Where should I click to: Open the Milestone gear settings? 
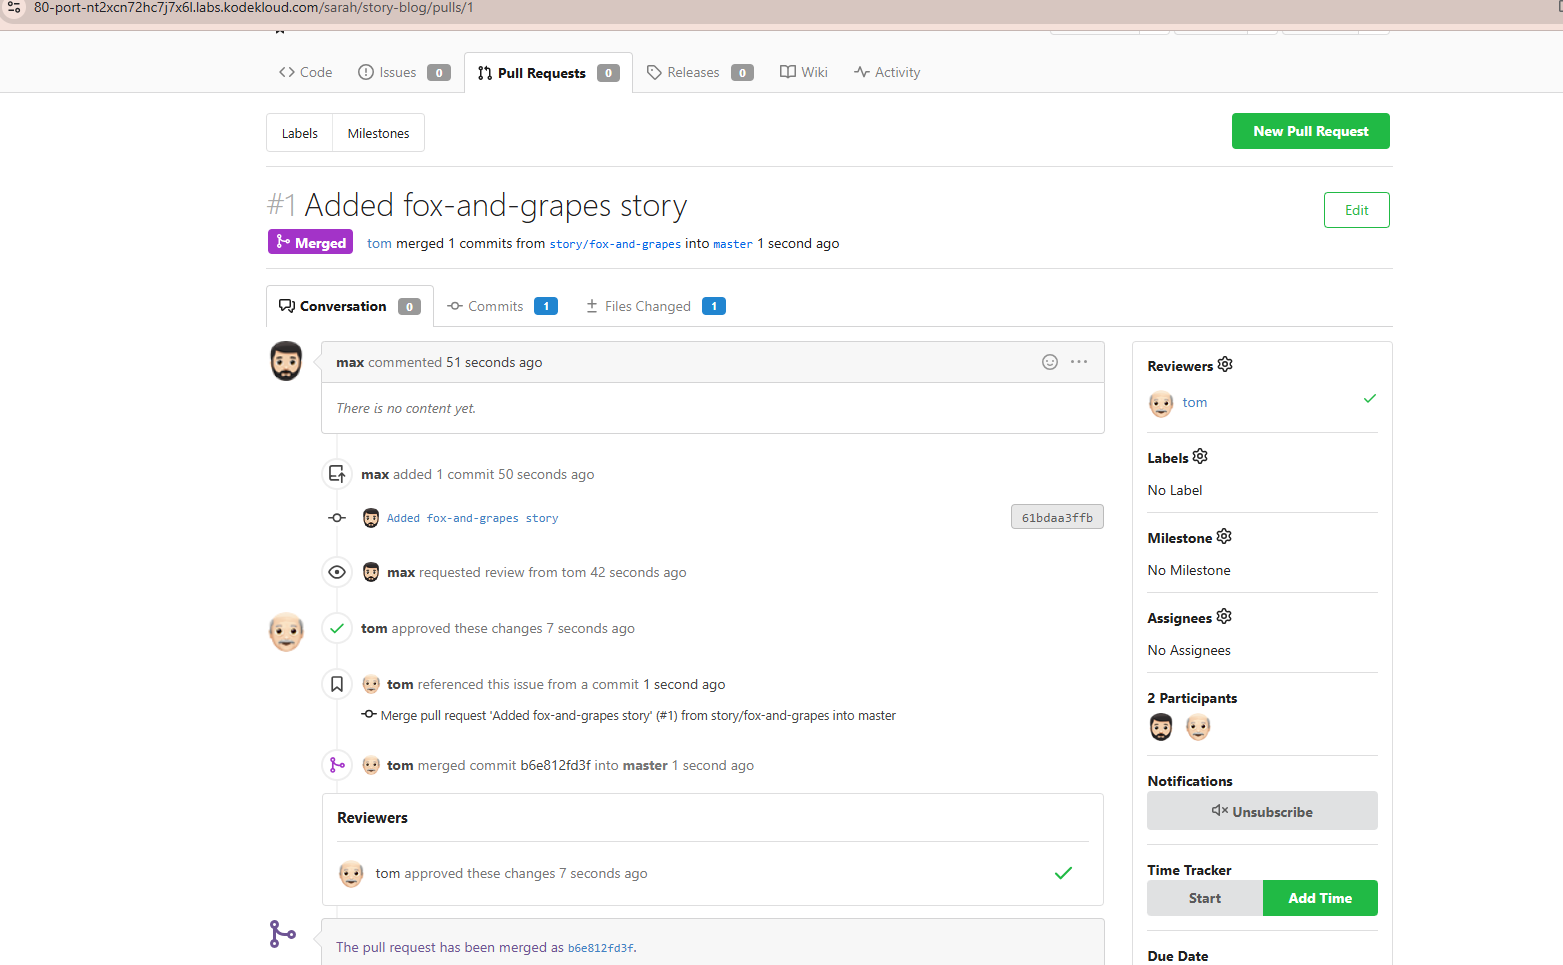tap(1224, 536)
